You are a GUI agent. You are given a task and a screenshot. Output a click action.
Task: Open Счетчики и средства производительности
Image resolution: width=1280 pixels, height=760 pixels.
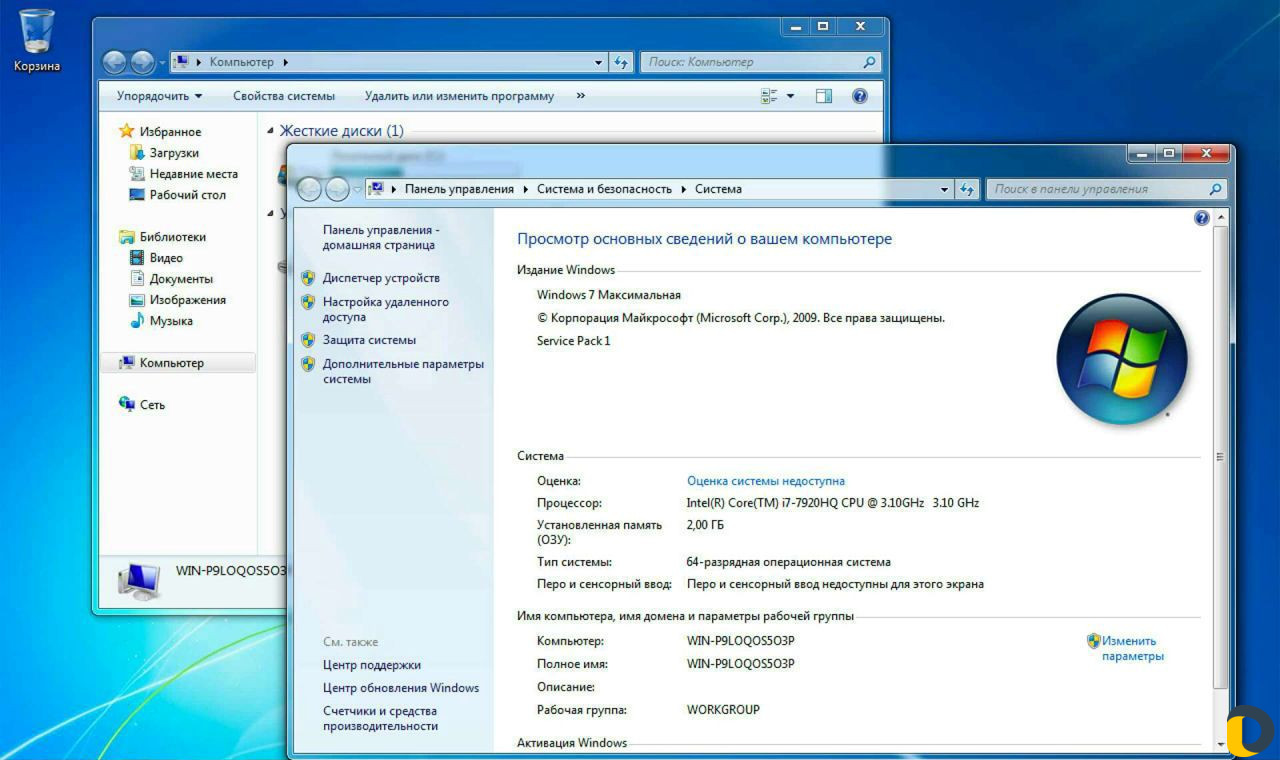point(380,718)
